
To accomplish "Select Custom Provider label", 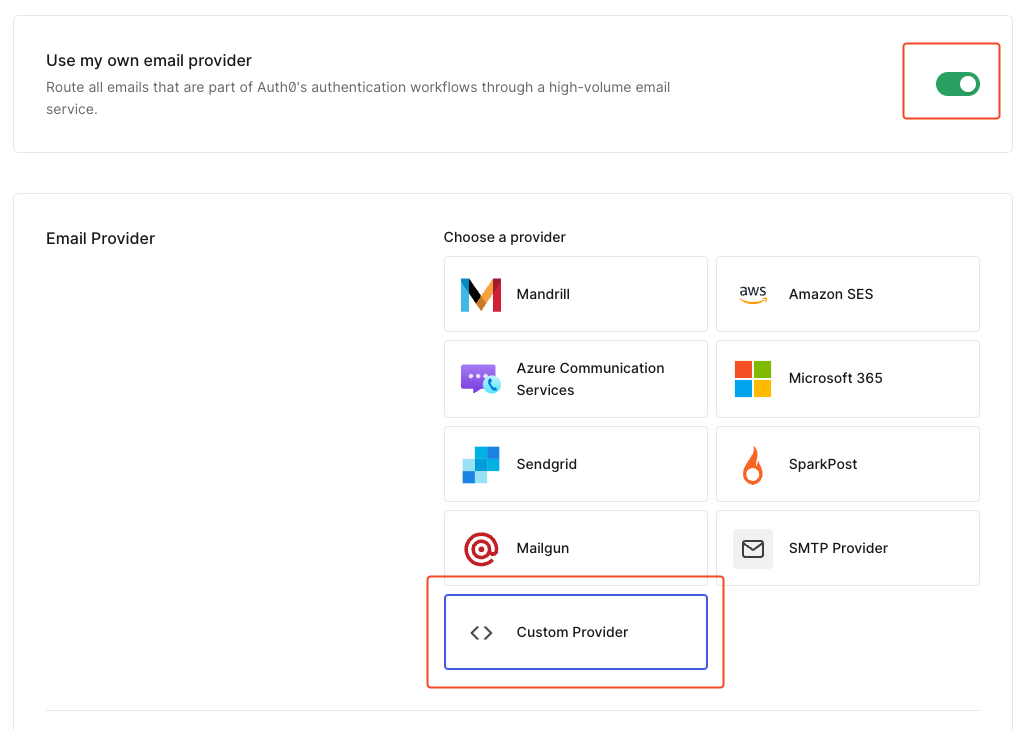I will [x=572, y=632].
